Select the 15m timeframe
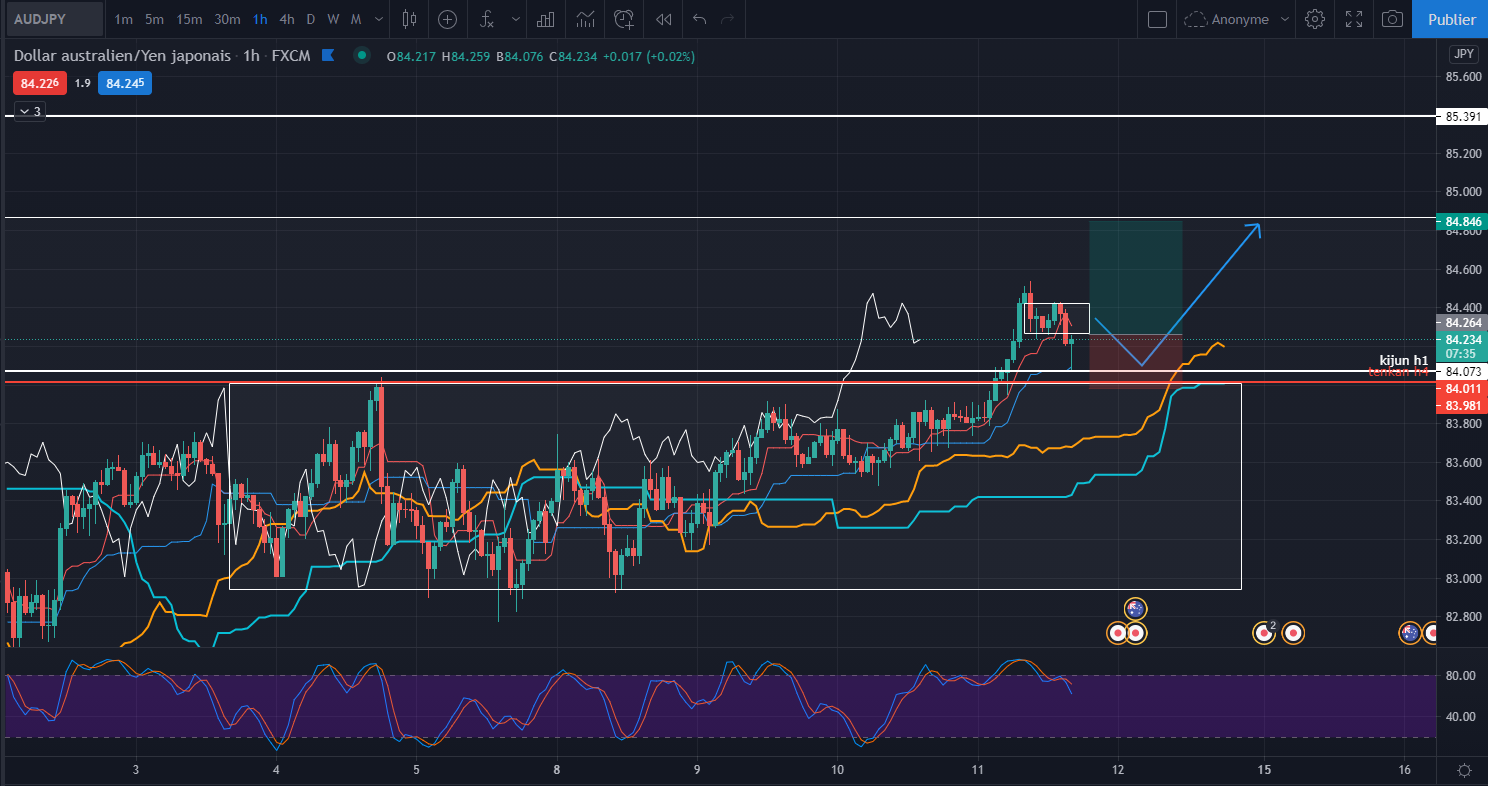1488x786 pixels. click(x=190, y=19)
